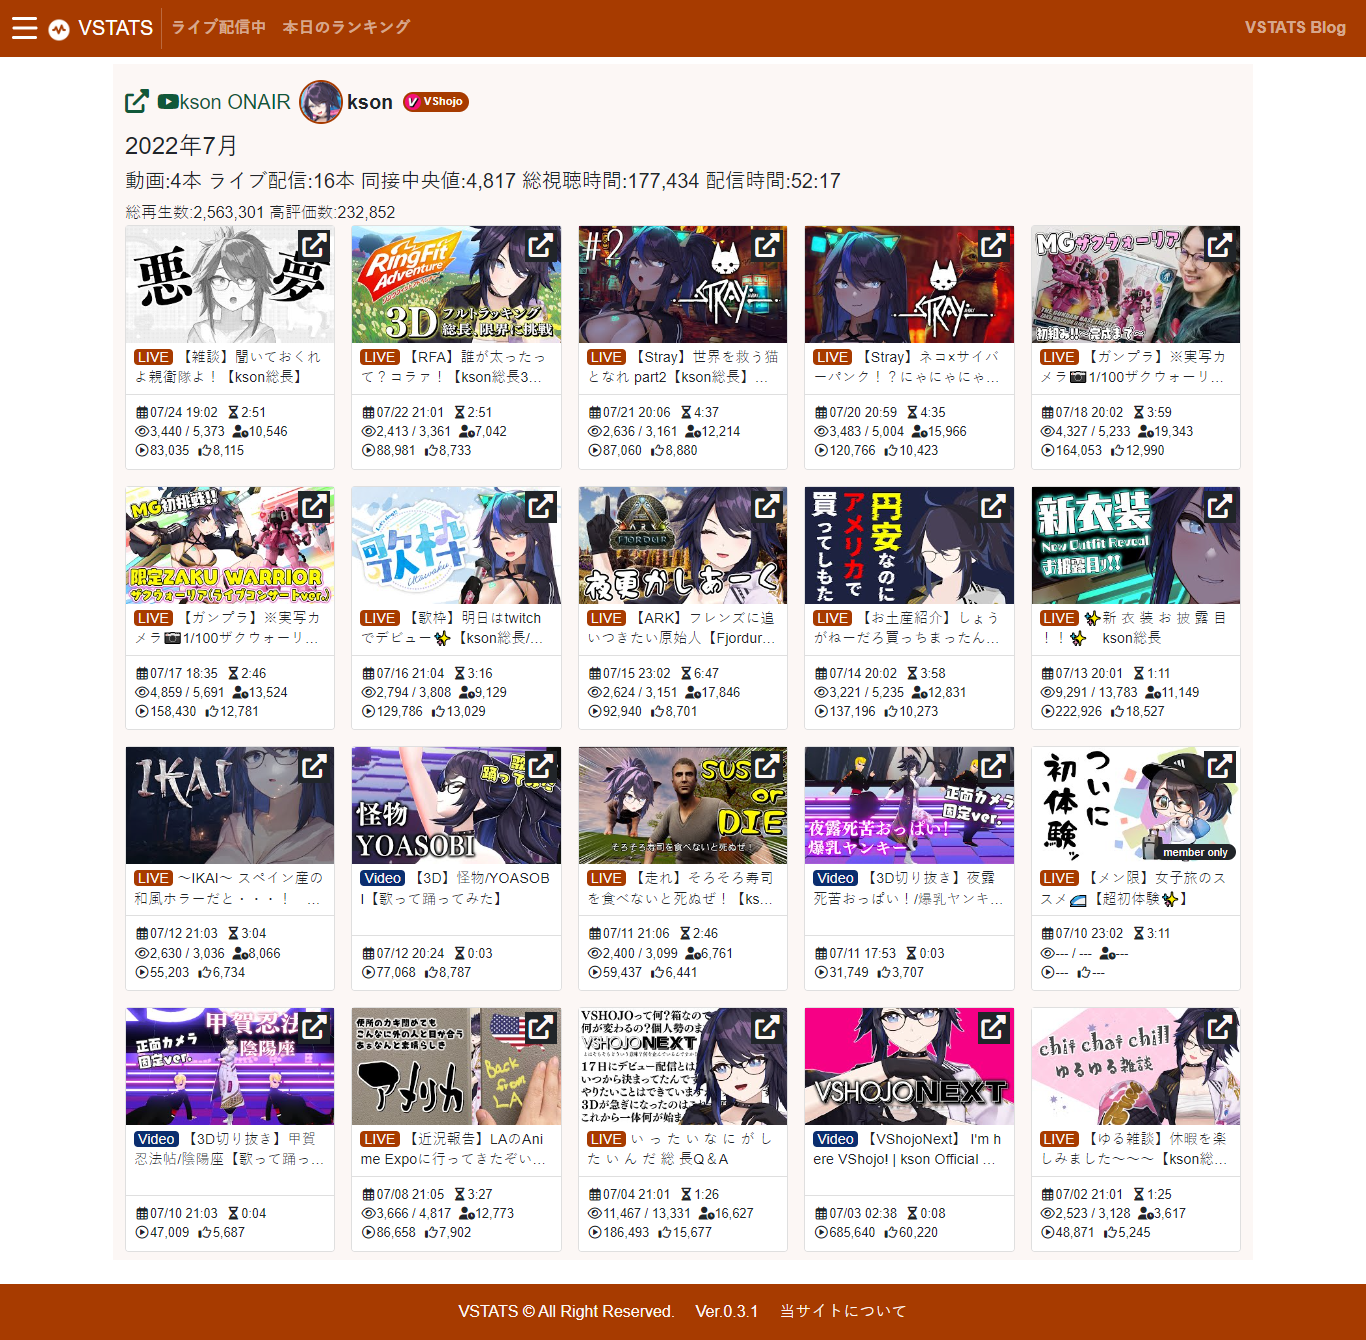Click kson's round avatar image
This screenshot has width=1366, height=1340.
(x=321, y=102)
